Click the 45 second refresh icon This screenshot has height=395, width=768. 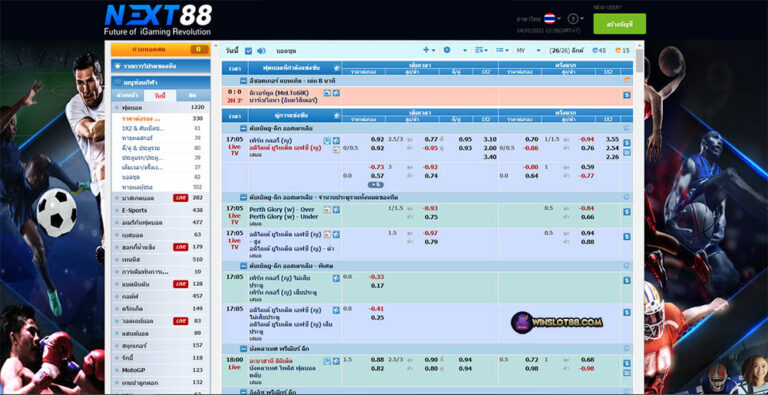tap(599, 50)
